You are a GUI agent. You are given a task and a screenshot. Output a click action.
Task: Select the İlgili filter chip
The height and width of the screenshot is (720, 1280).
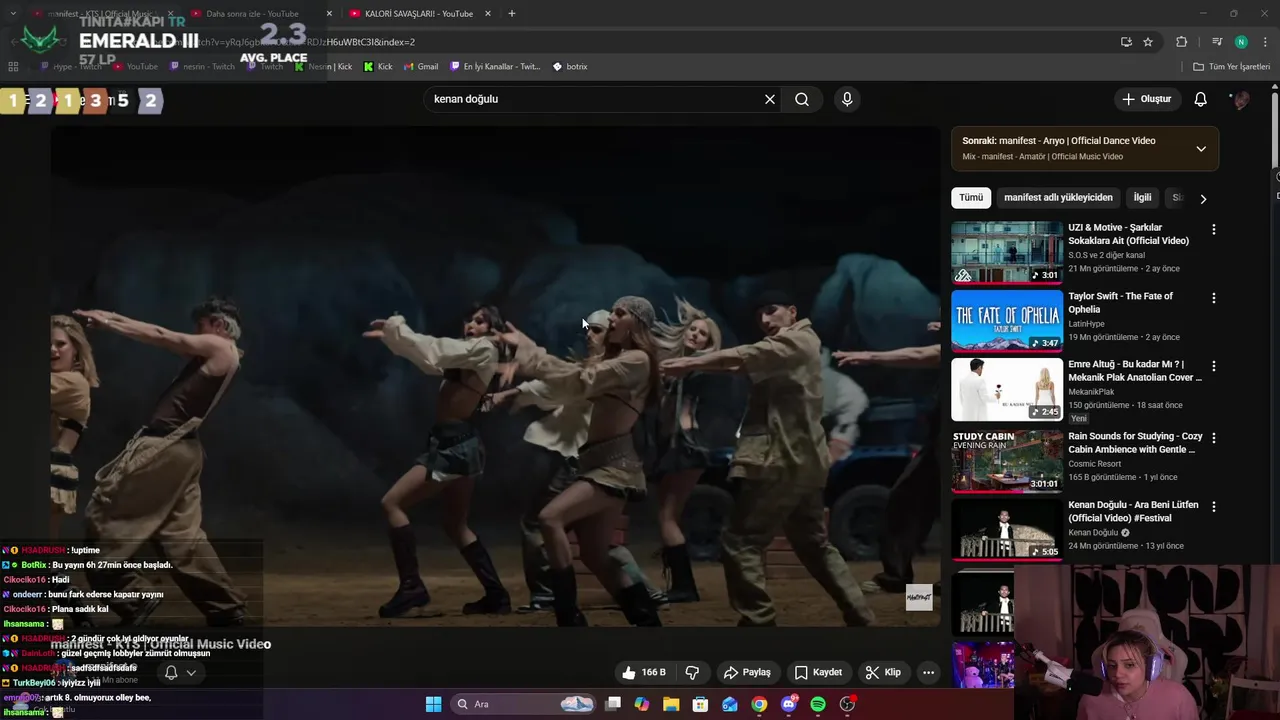click(x=1142, y=197)
